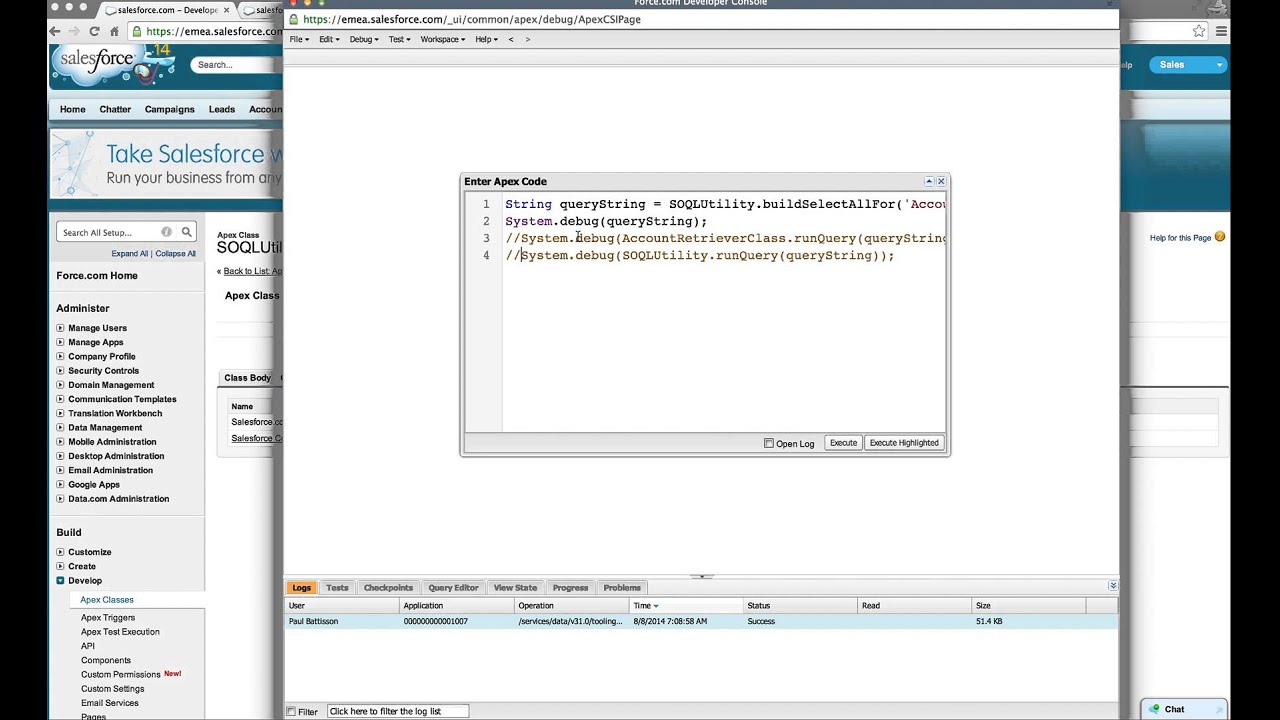Click the Salesforce global Search box
This screenshot has width=1280, height=720.
pos(237,65)
